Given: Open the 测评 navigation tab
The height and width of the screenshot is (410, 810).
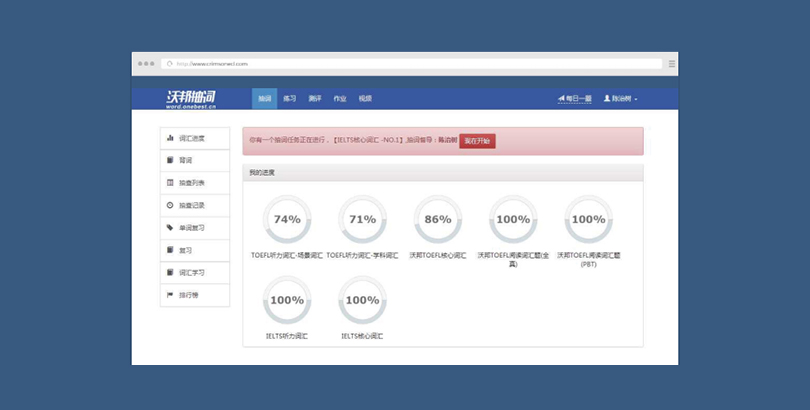Looking at the screenshot, I should point(315,99).
